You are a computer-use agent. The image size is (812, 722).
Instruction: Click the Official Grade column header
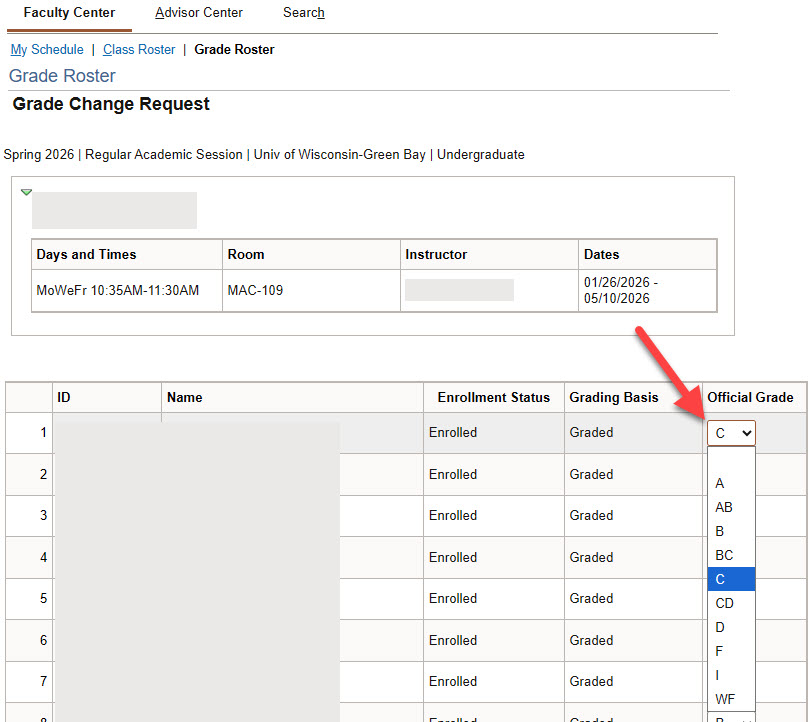coord(754,397)
